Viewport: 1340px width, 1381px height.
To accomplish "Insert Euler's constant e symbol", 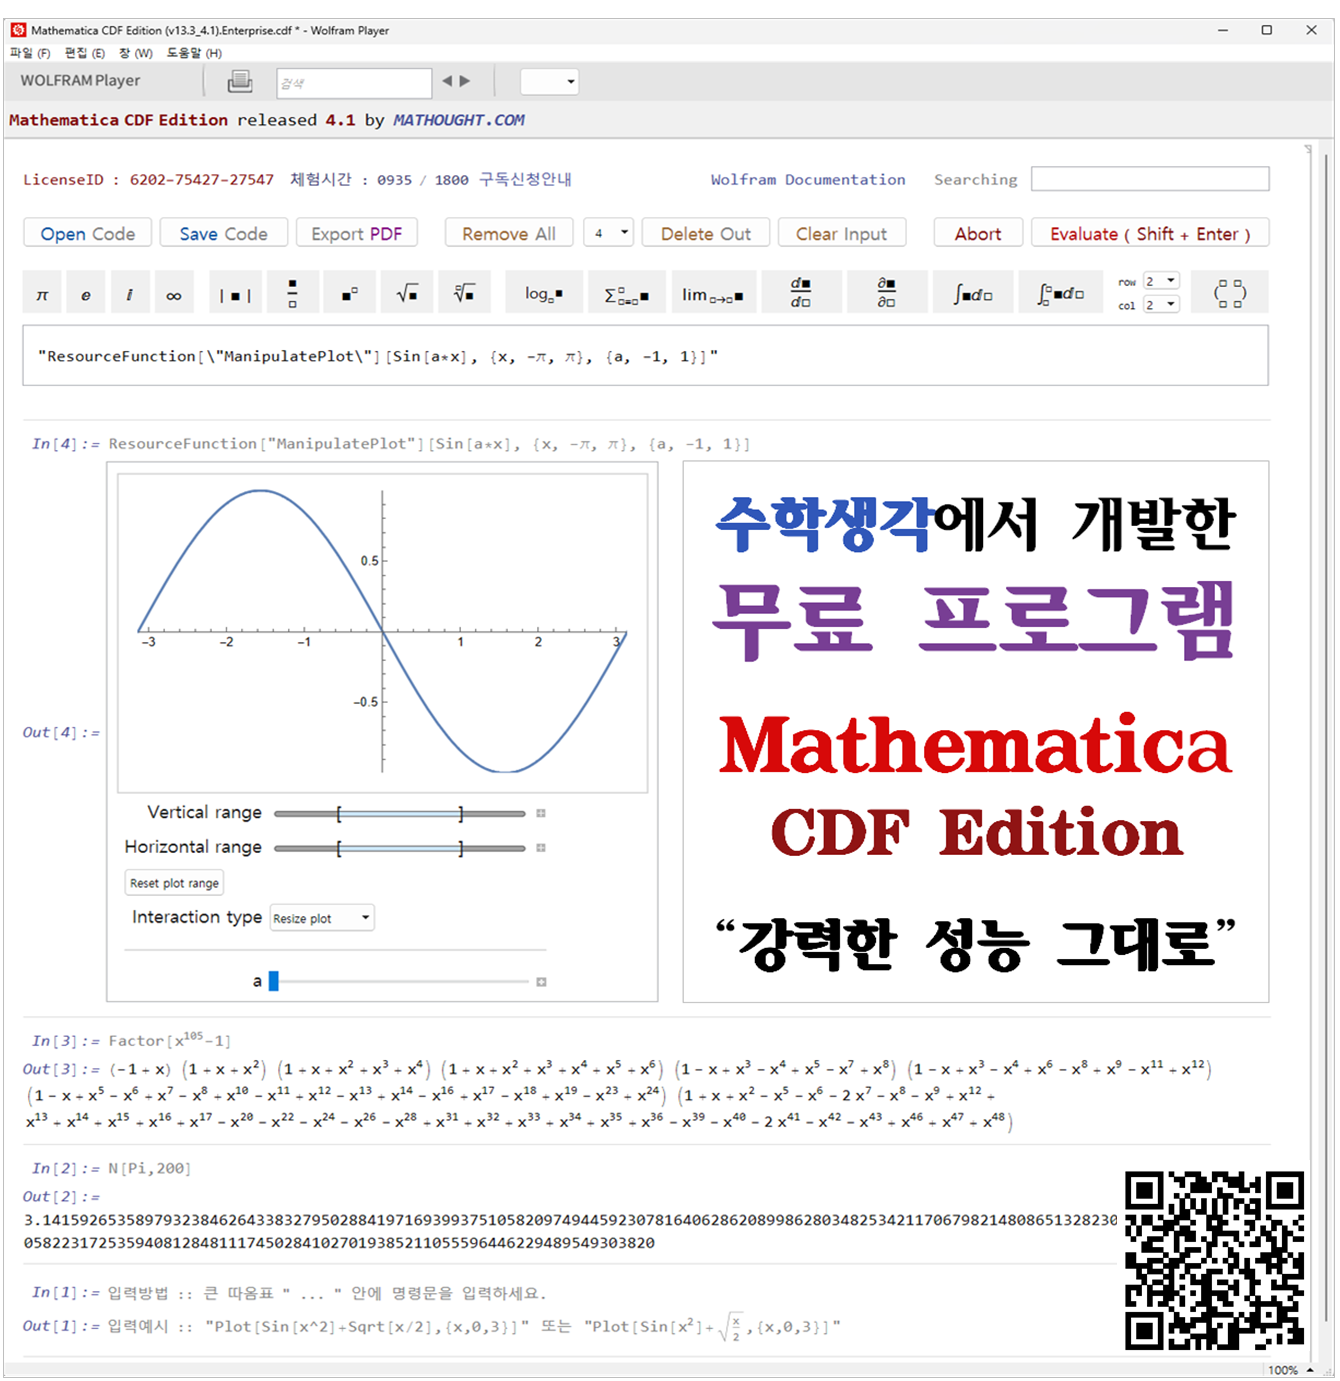I will [86, 294].
